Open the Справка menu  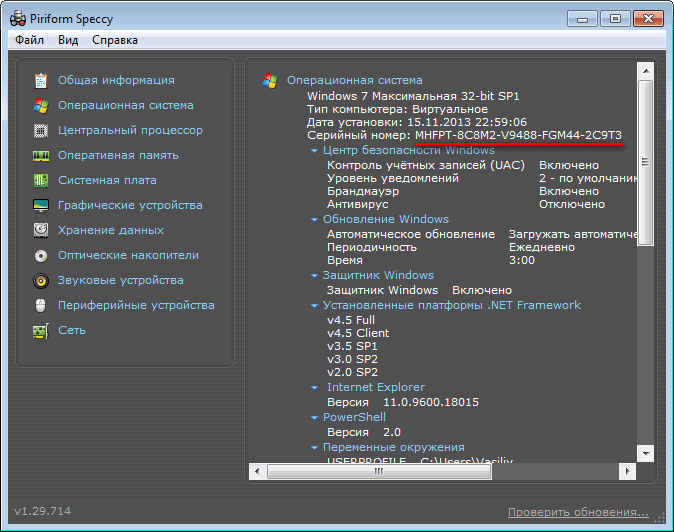click(x=115, y=40)
